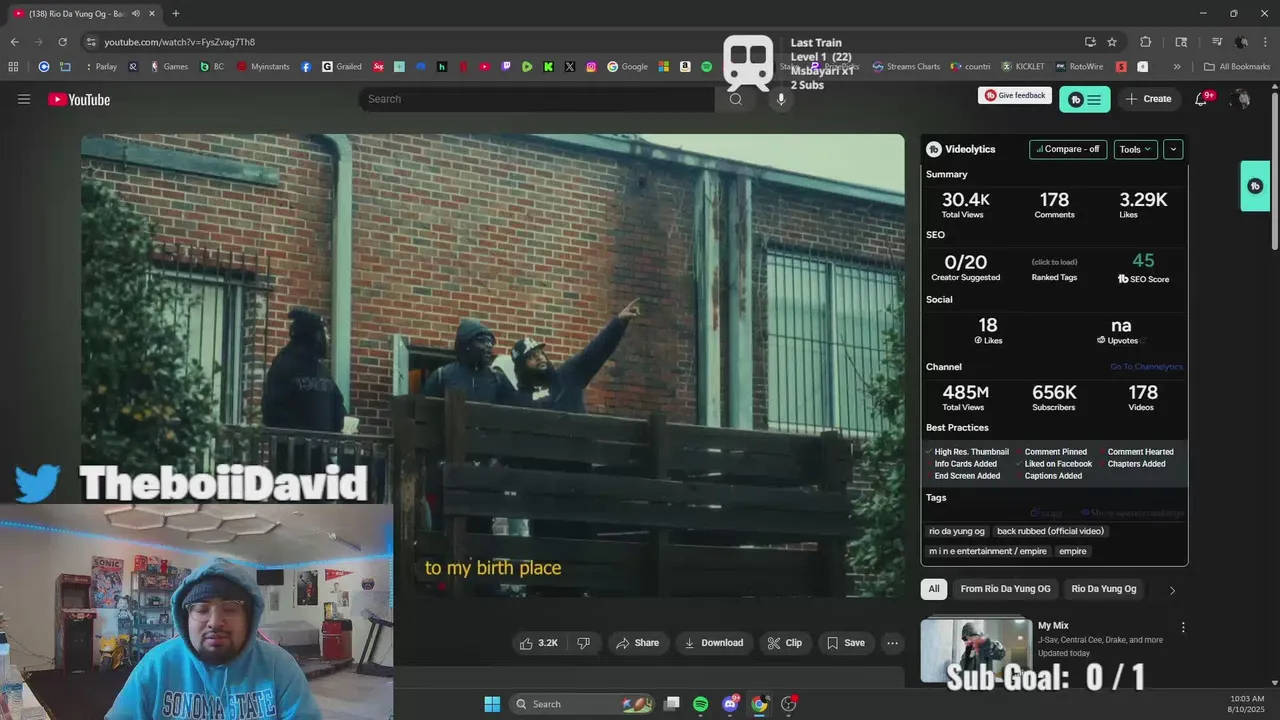Select the From Rio Da Yung OG chip
The height and width of the screenshot is (720, 1280).
[x=1005, y=589]
